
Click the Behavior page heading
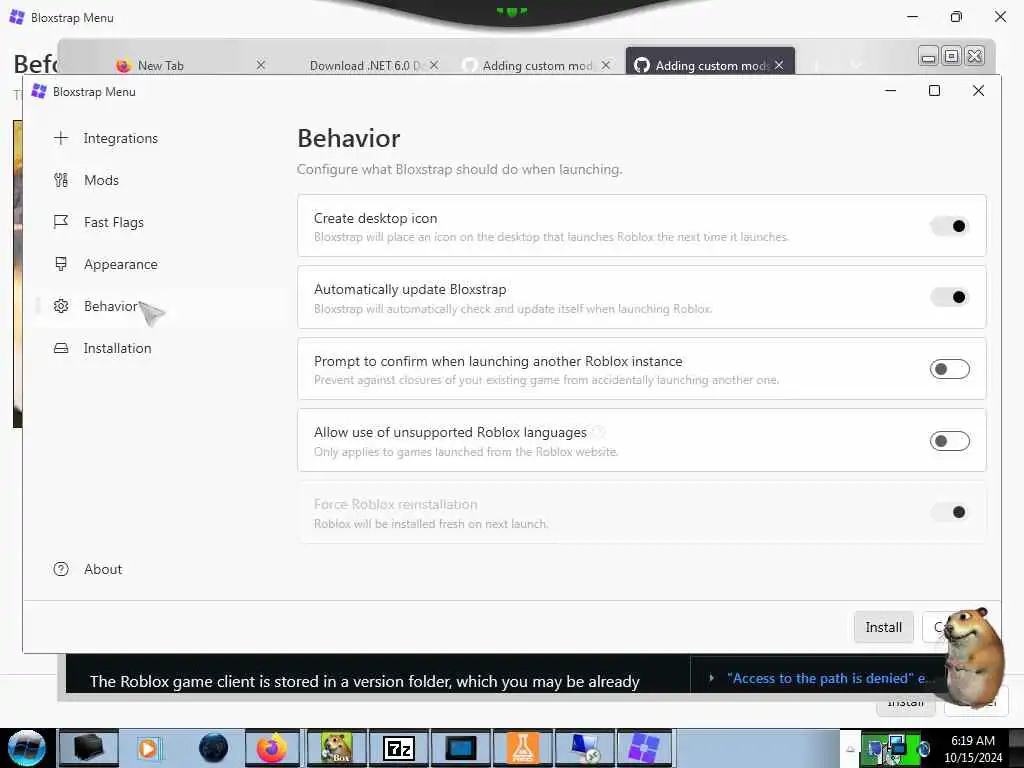coord(349,138)
